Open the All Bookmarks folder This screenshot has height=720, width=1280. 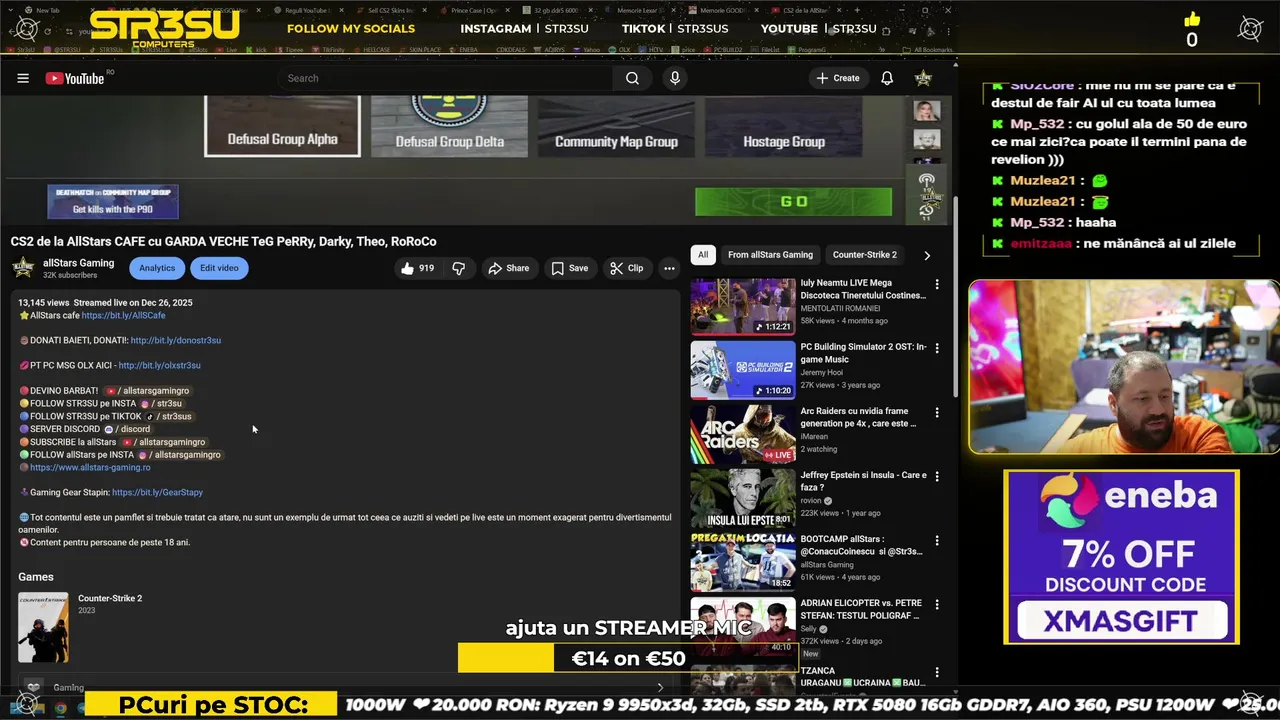[x=927, y=49]
